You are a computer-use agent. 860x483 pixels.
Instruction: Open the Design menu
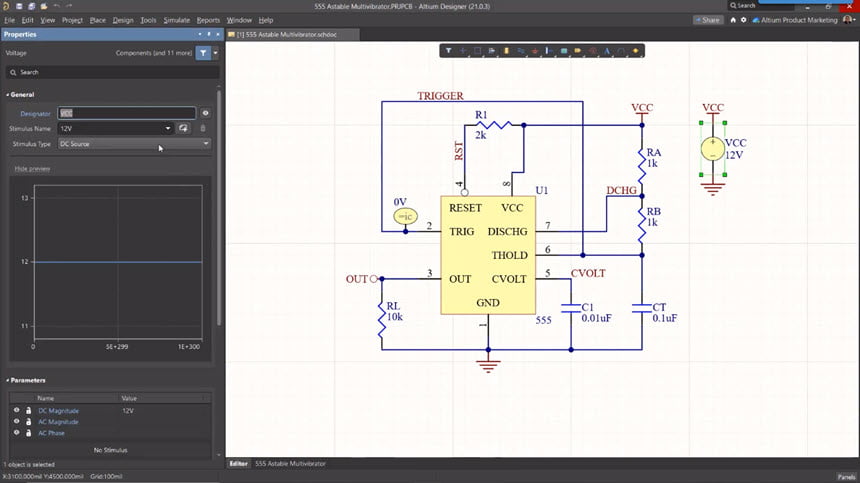123,20
